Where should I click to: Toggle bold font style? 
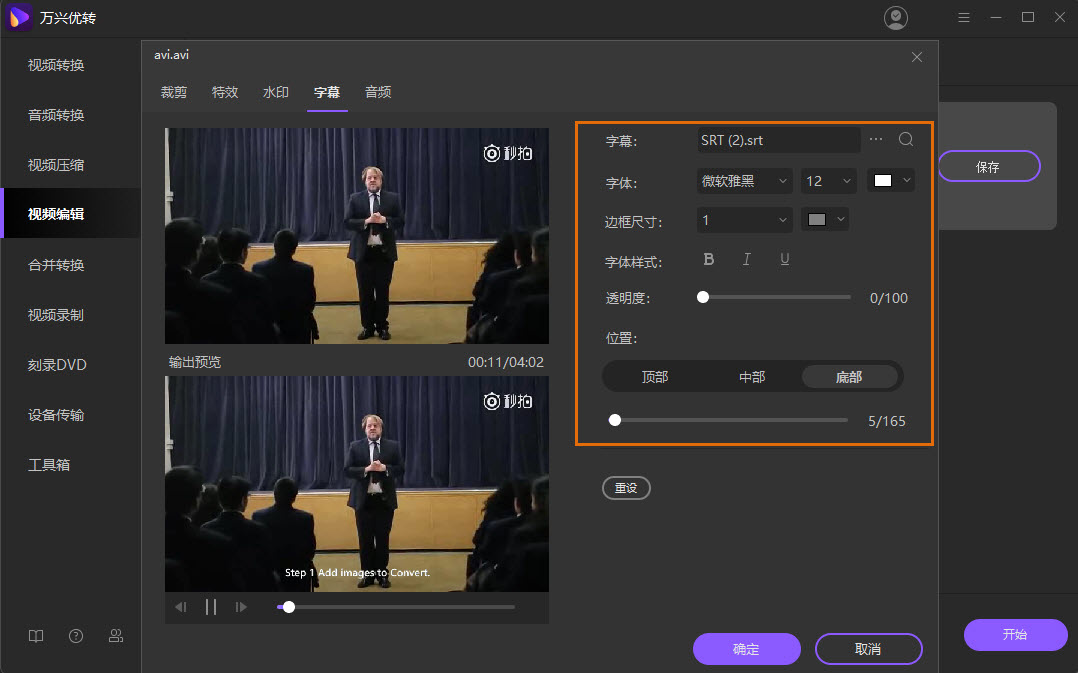[x=709, y=259]
